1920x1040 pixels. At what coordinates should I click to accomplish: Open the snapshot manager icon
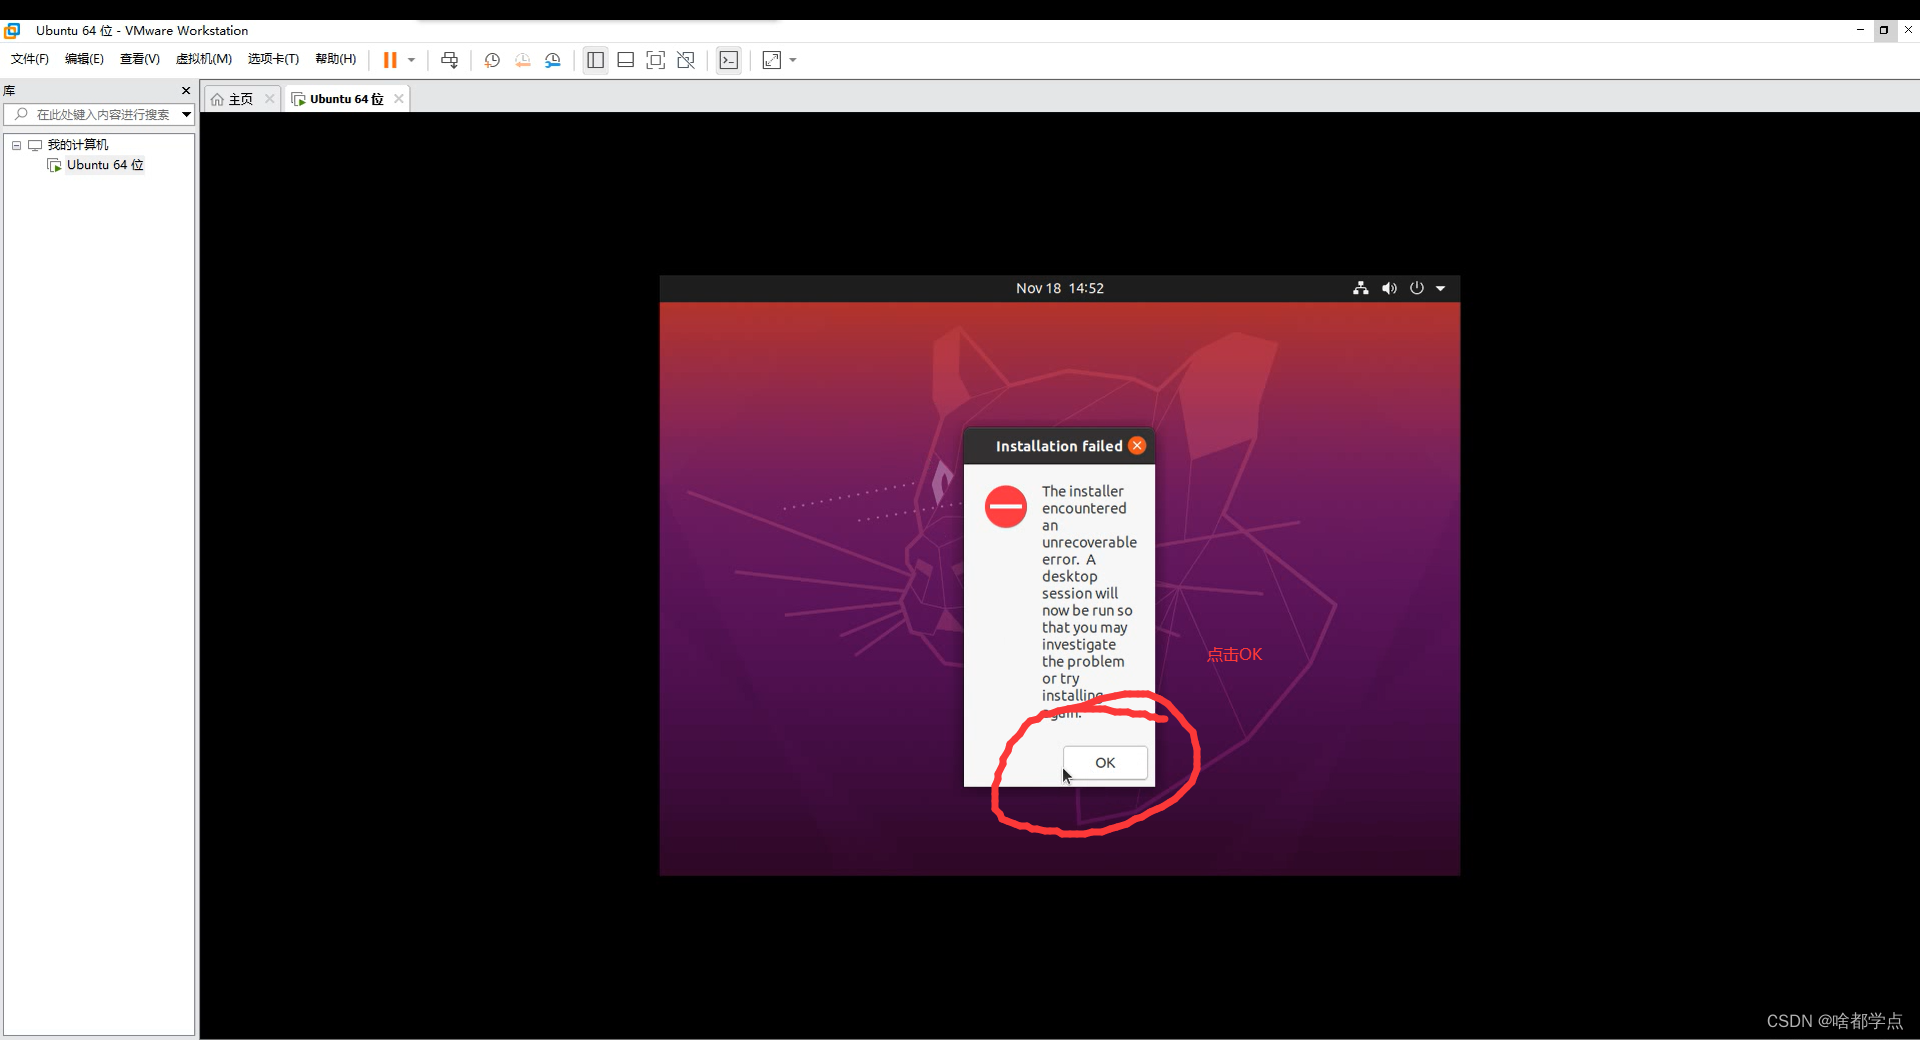tap(553, 60)
